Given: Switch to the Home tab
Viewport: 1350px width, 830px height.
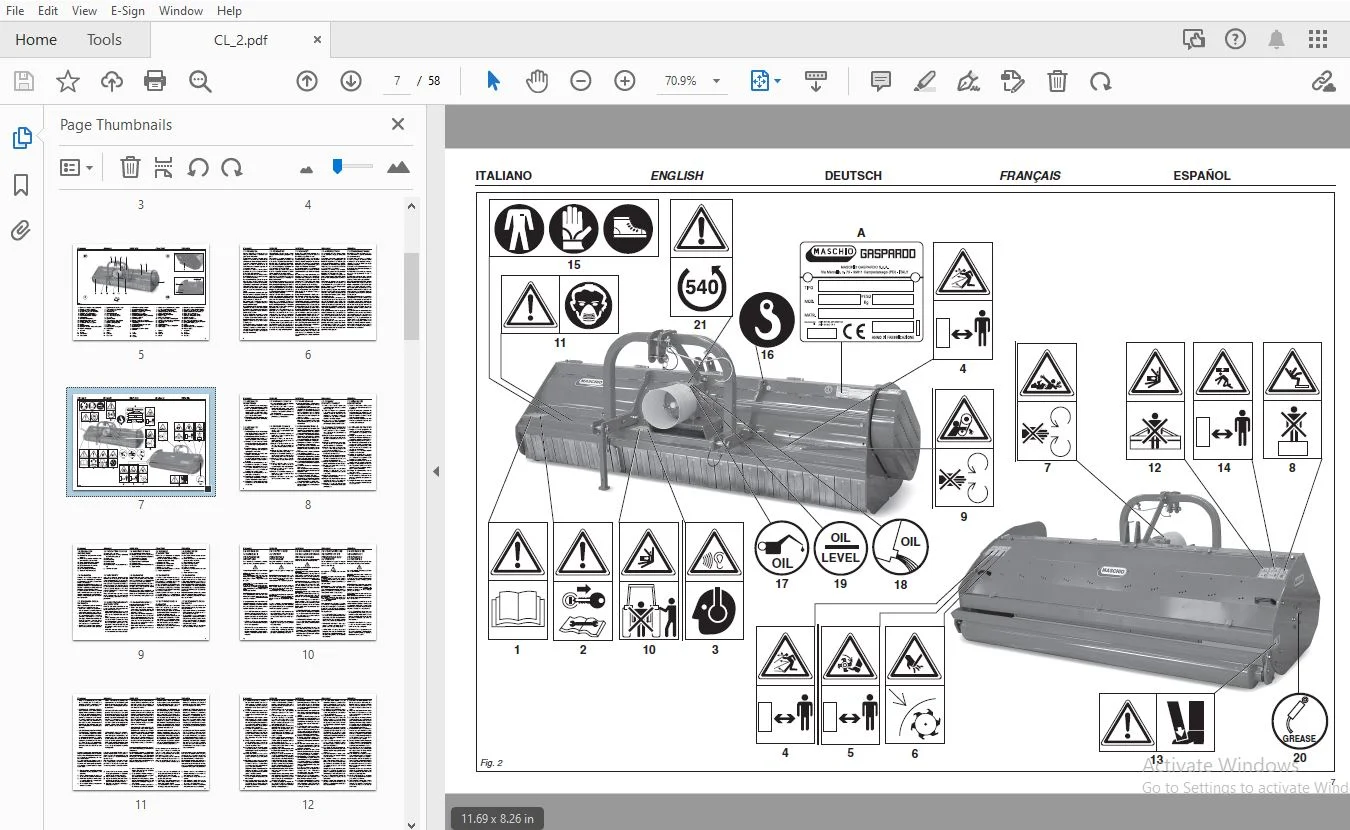Looking at the screenshot, I should (x=36, y=40).
